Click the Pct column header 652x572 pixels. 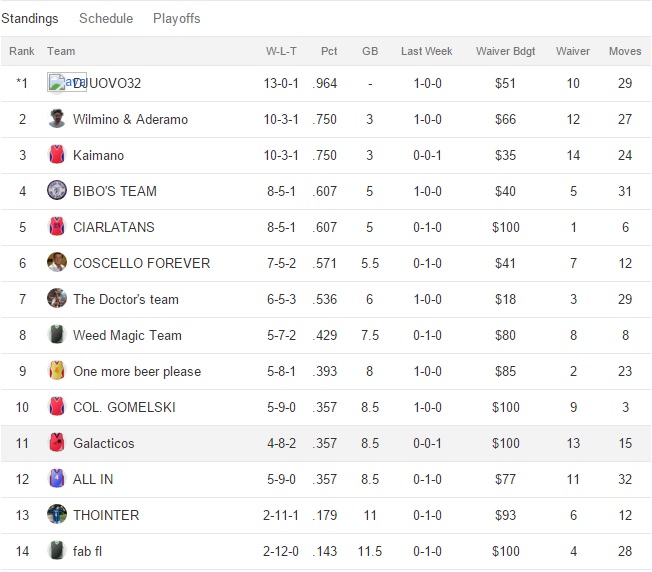click(x=329, y=51)
